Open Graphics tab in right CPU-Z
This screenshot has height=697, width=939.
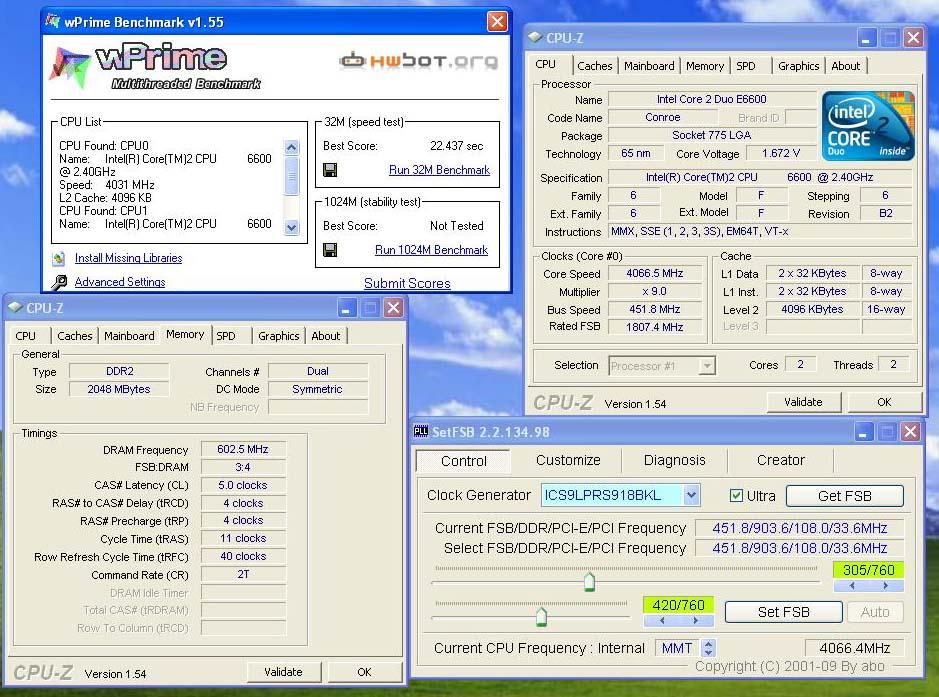[798, 66]
